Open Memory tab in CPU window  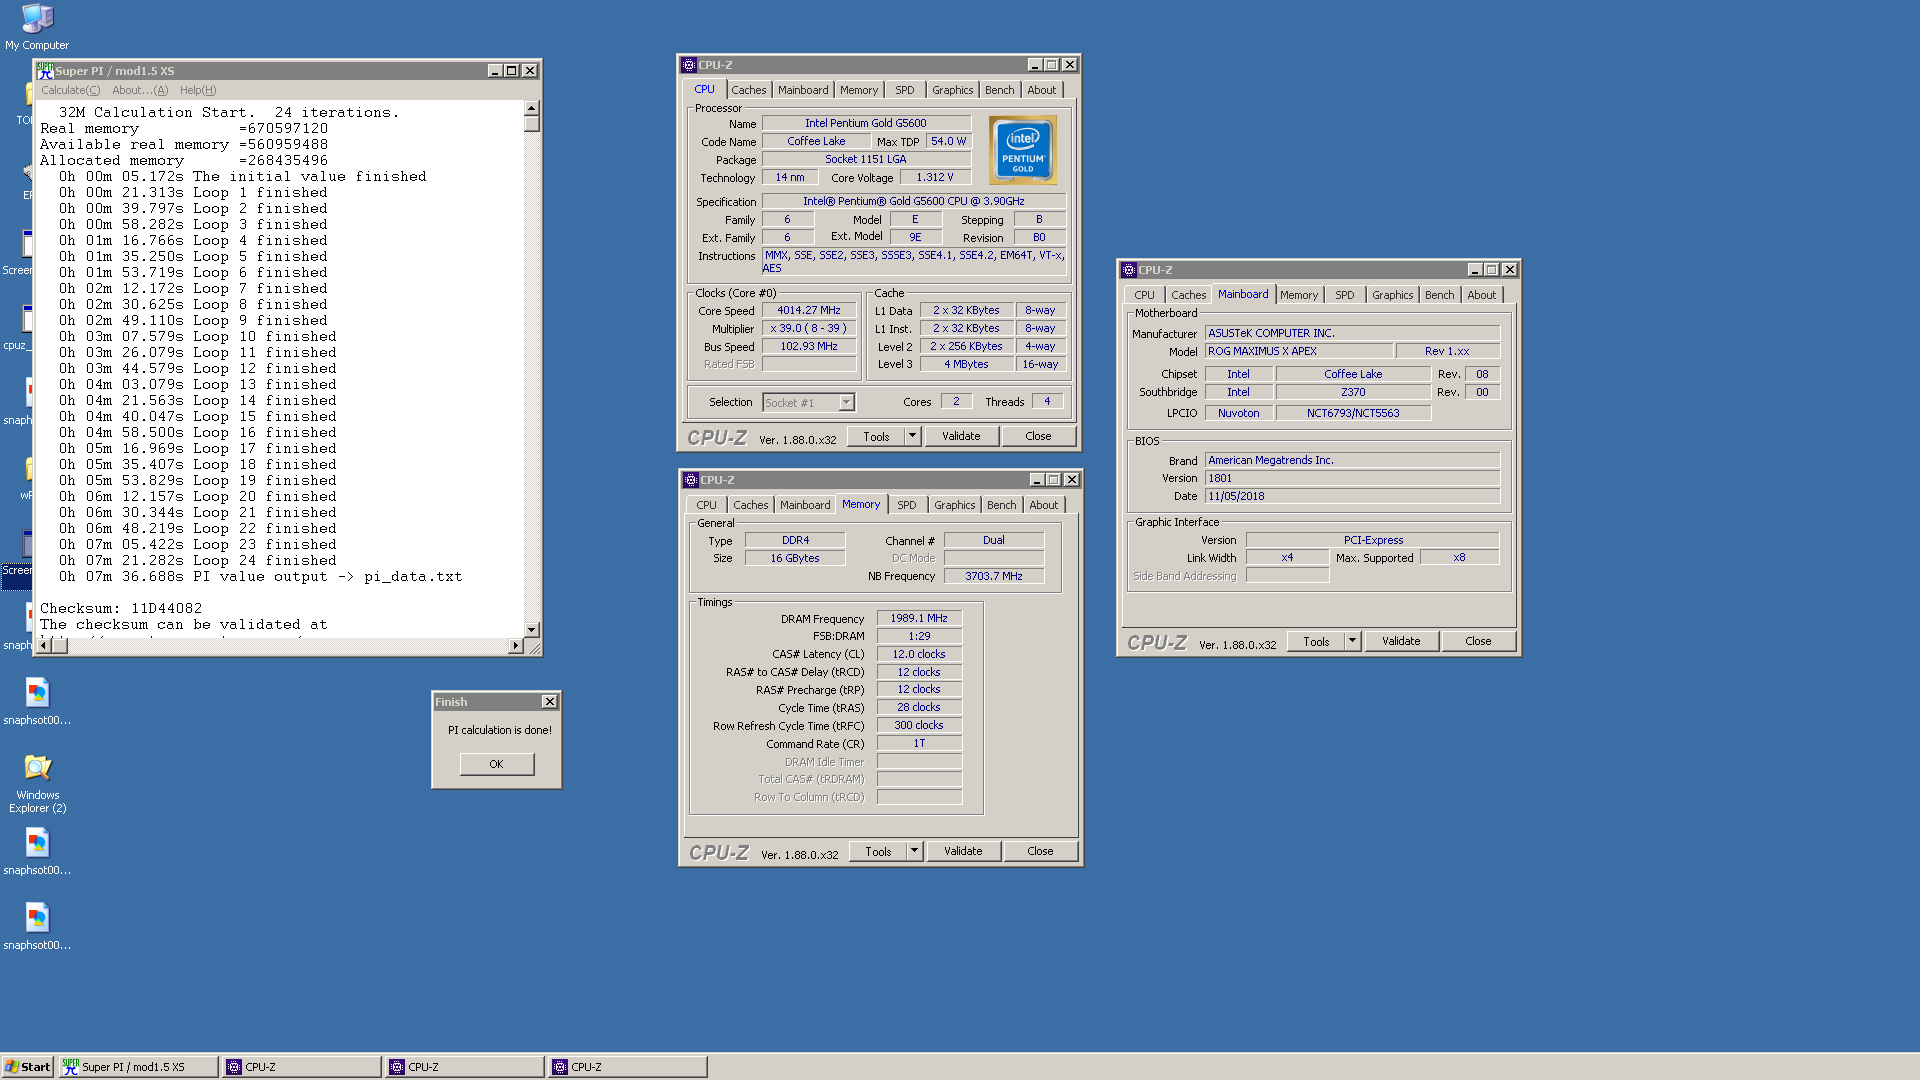[859, 90]
